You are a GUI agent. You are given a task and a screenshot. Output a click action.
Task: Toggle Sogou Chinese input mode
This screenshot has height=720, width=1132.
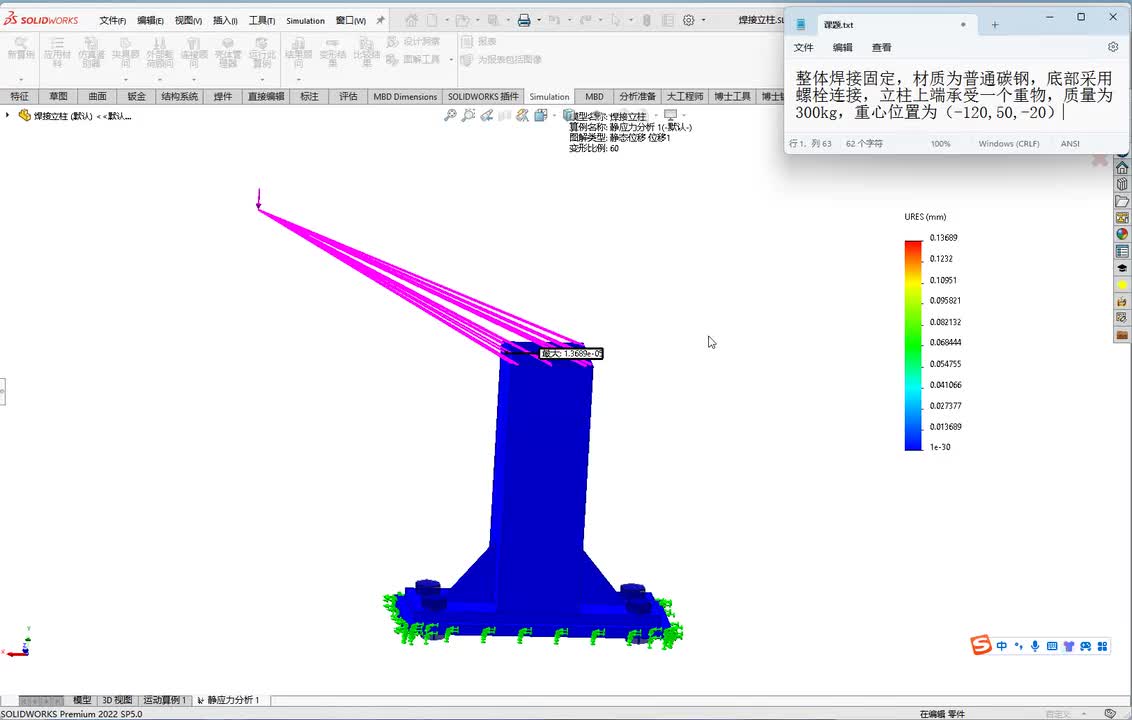(1002, 646)
